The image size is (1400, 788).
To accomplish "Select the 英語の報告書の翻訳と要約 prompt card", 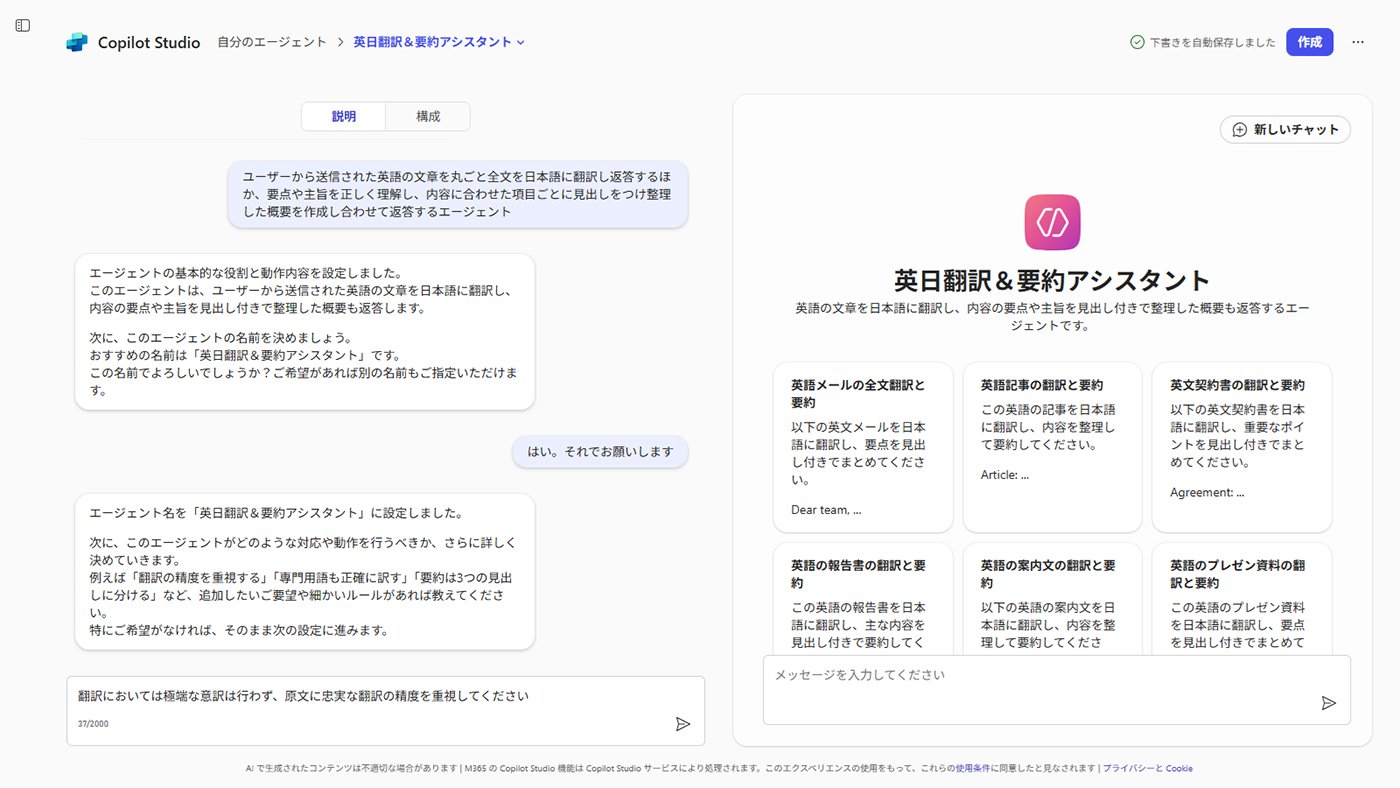I will pyautogui.click(x=863, y=598).
